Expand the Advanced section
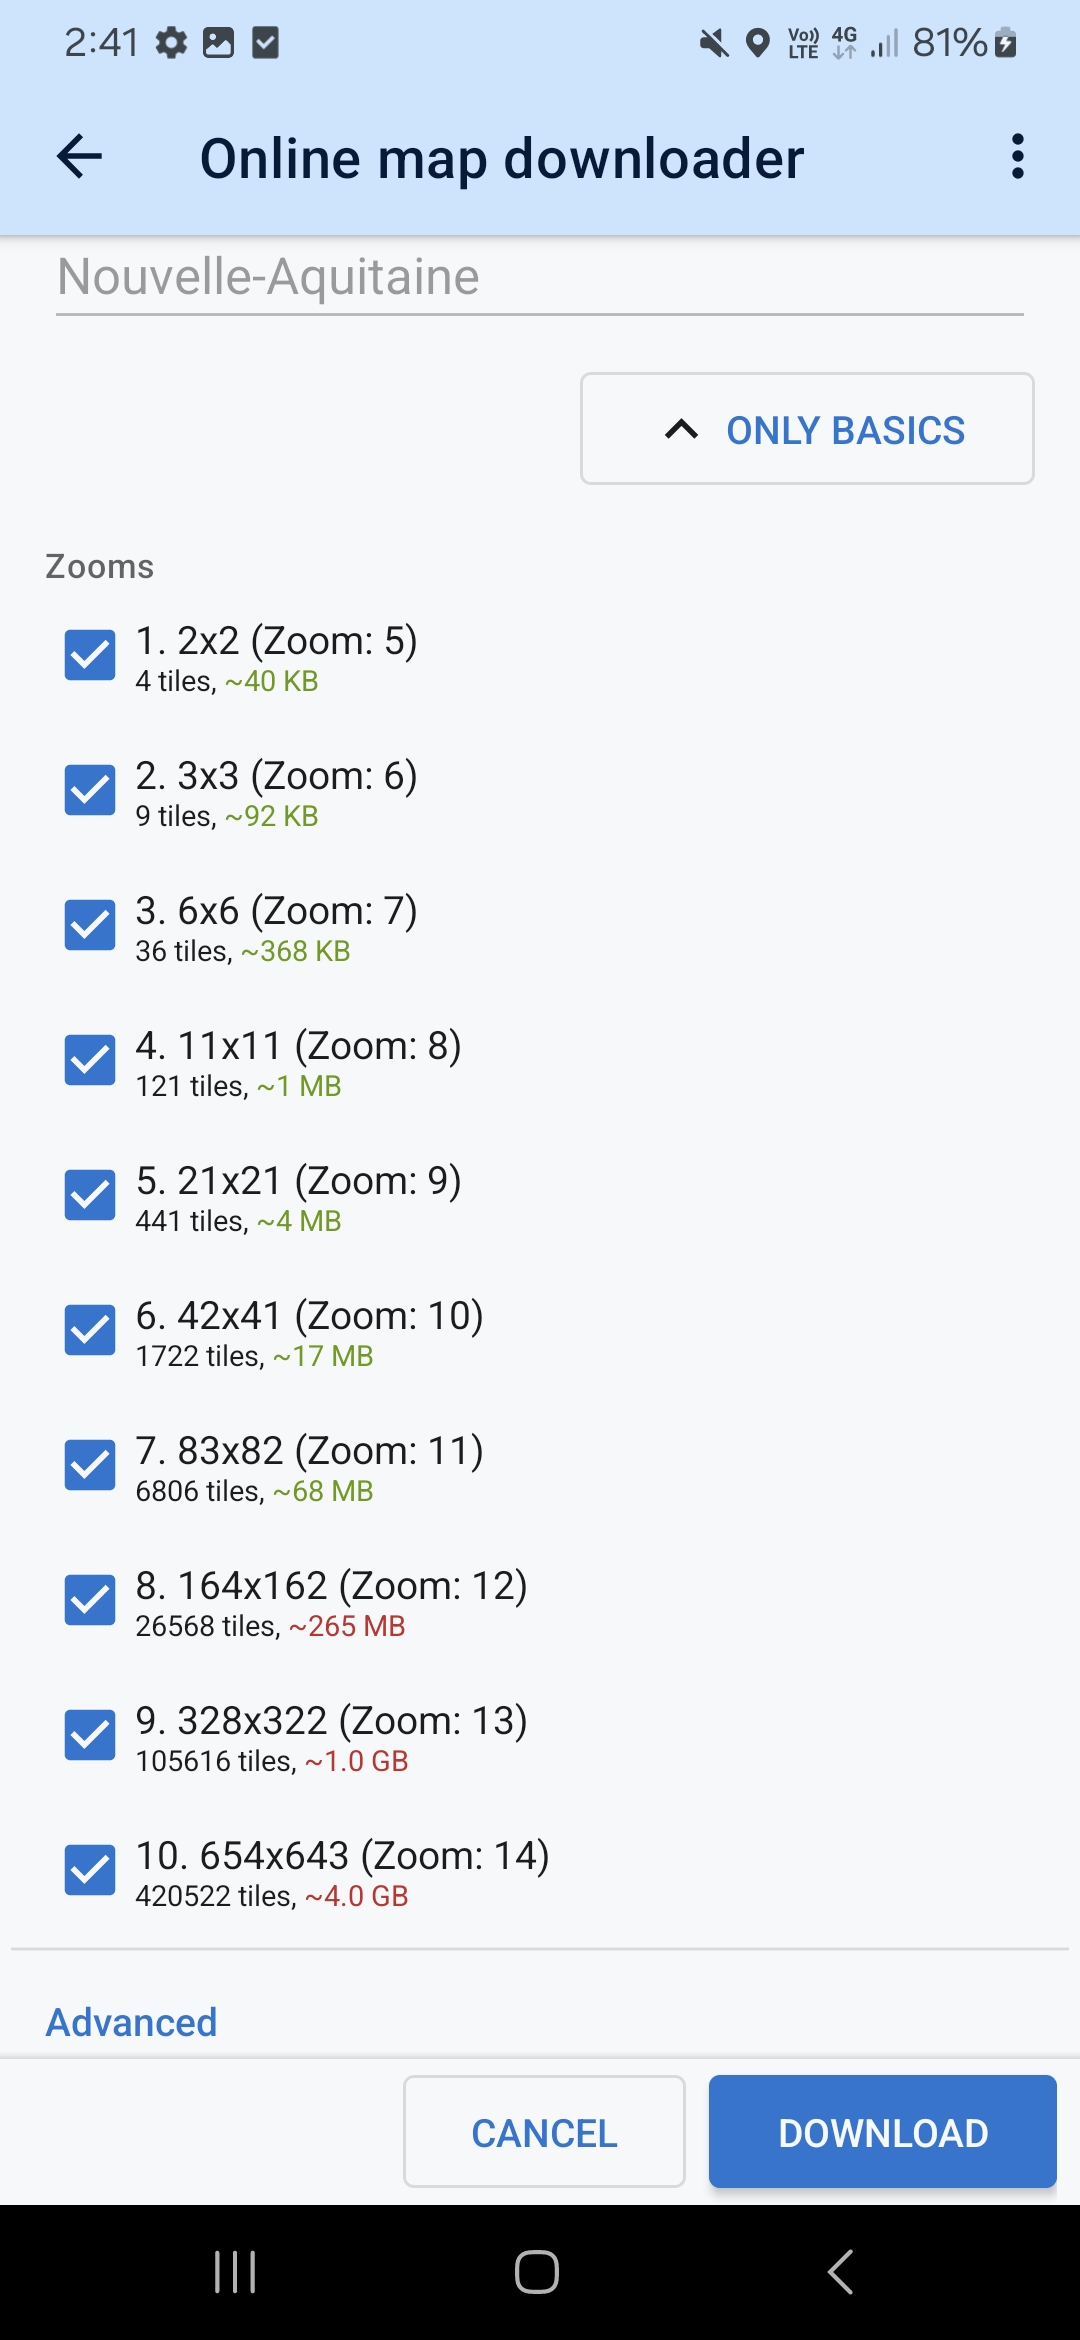Viewport: 1080px width, 2340px height. click(x=132, y=2022)
